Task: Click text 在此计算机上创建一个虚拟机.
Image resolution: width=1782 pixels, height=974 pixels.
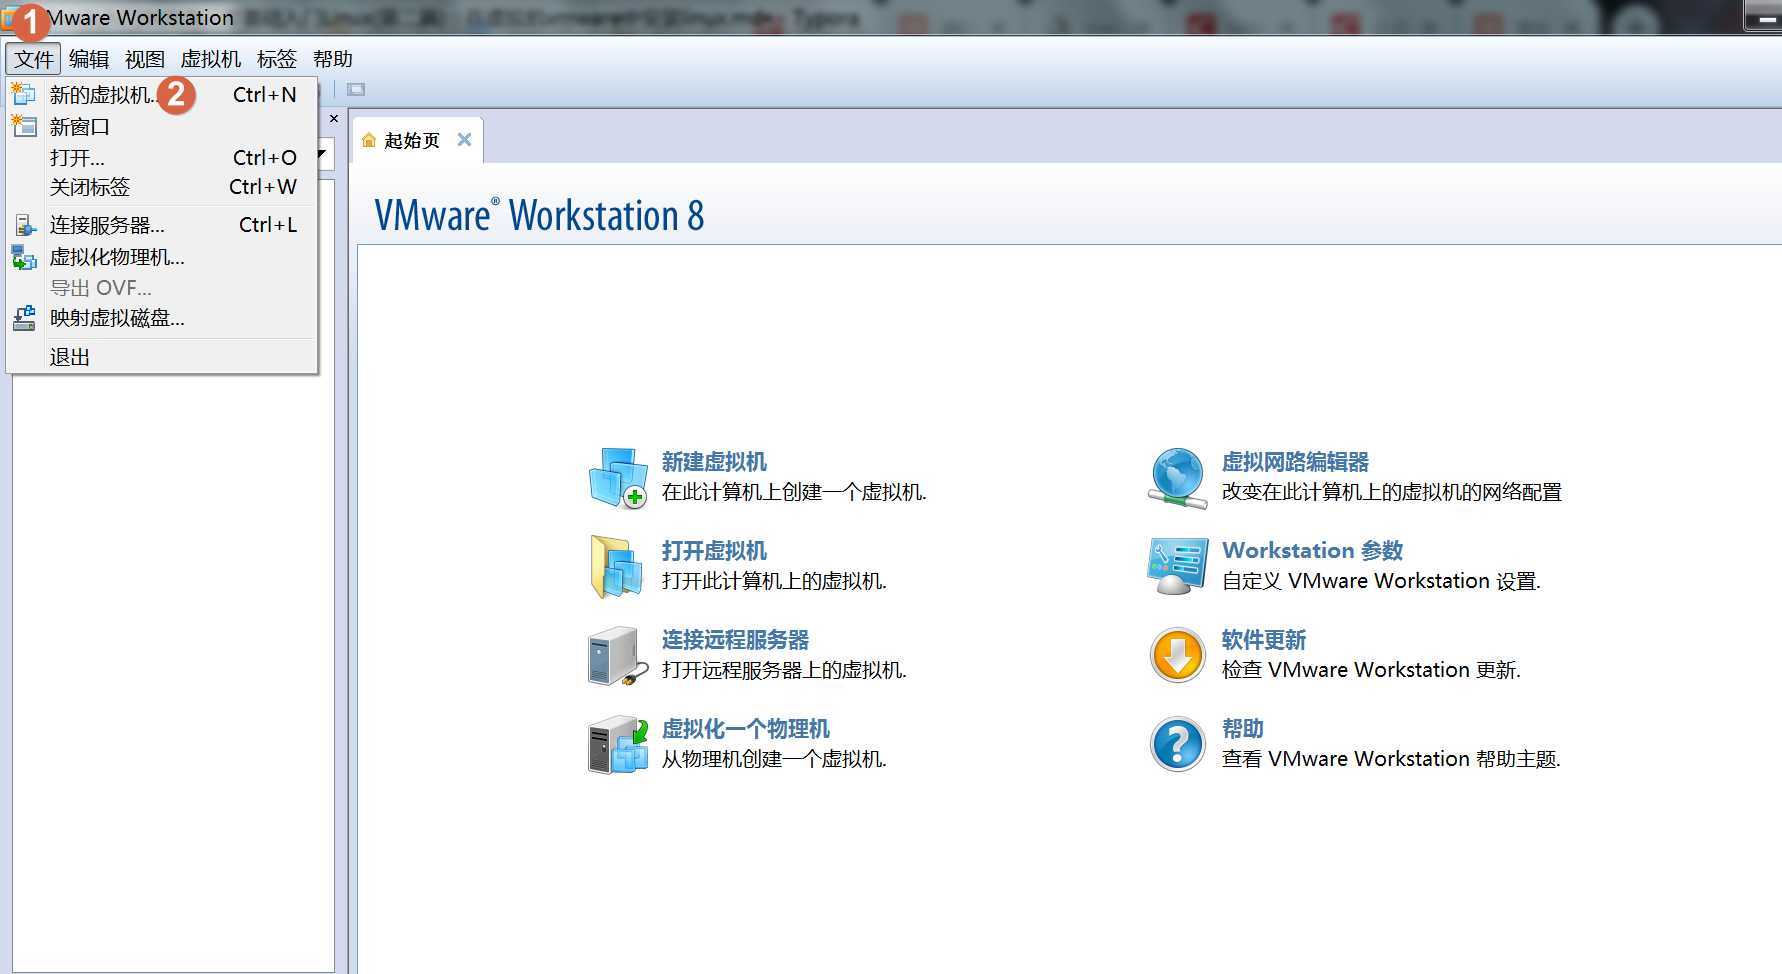Action: coord(794,492)
